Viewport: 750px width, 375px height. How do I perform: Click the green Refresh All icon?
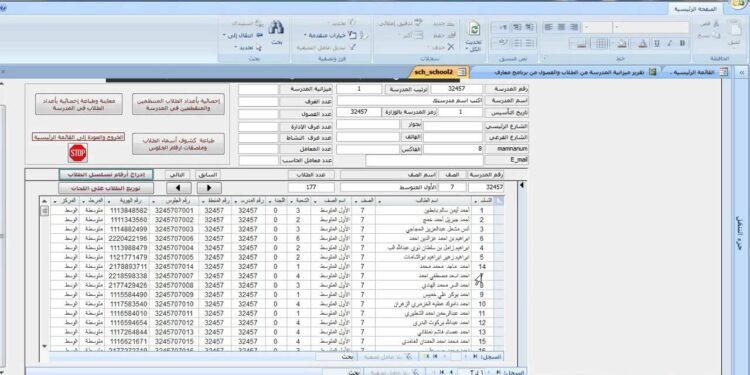pos(474,29)
